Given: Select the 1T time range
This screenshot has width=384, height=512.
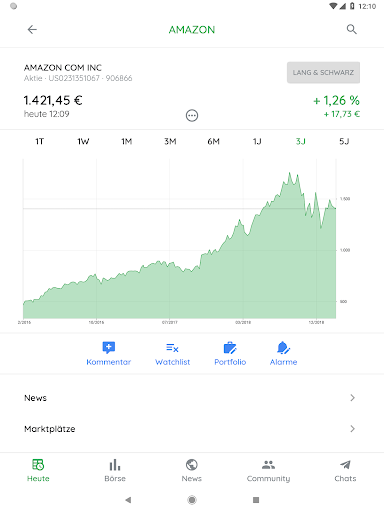Looking at the screenshot, I should click(39, 142).
